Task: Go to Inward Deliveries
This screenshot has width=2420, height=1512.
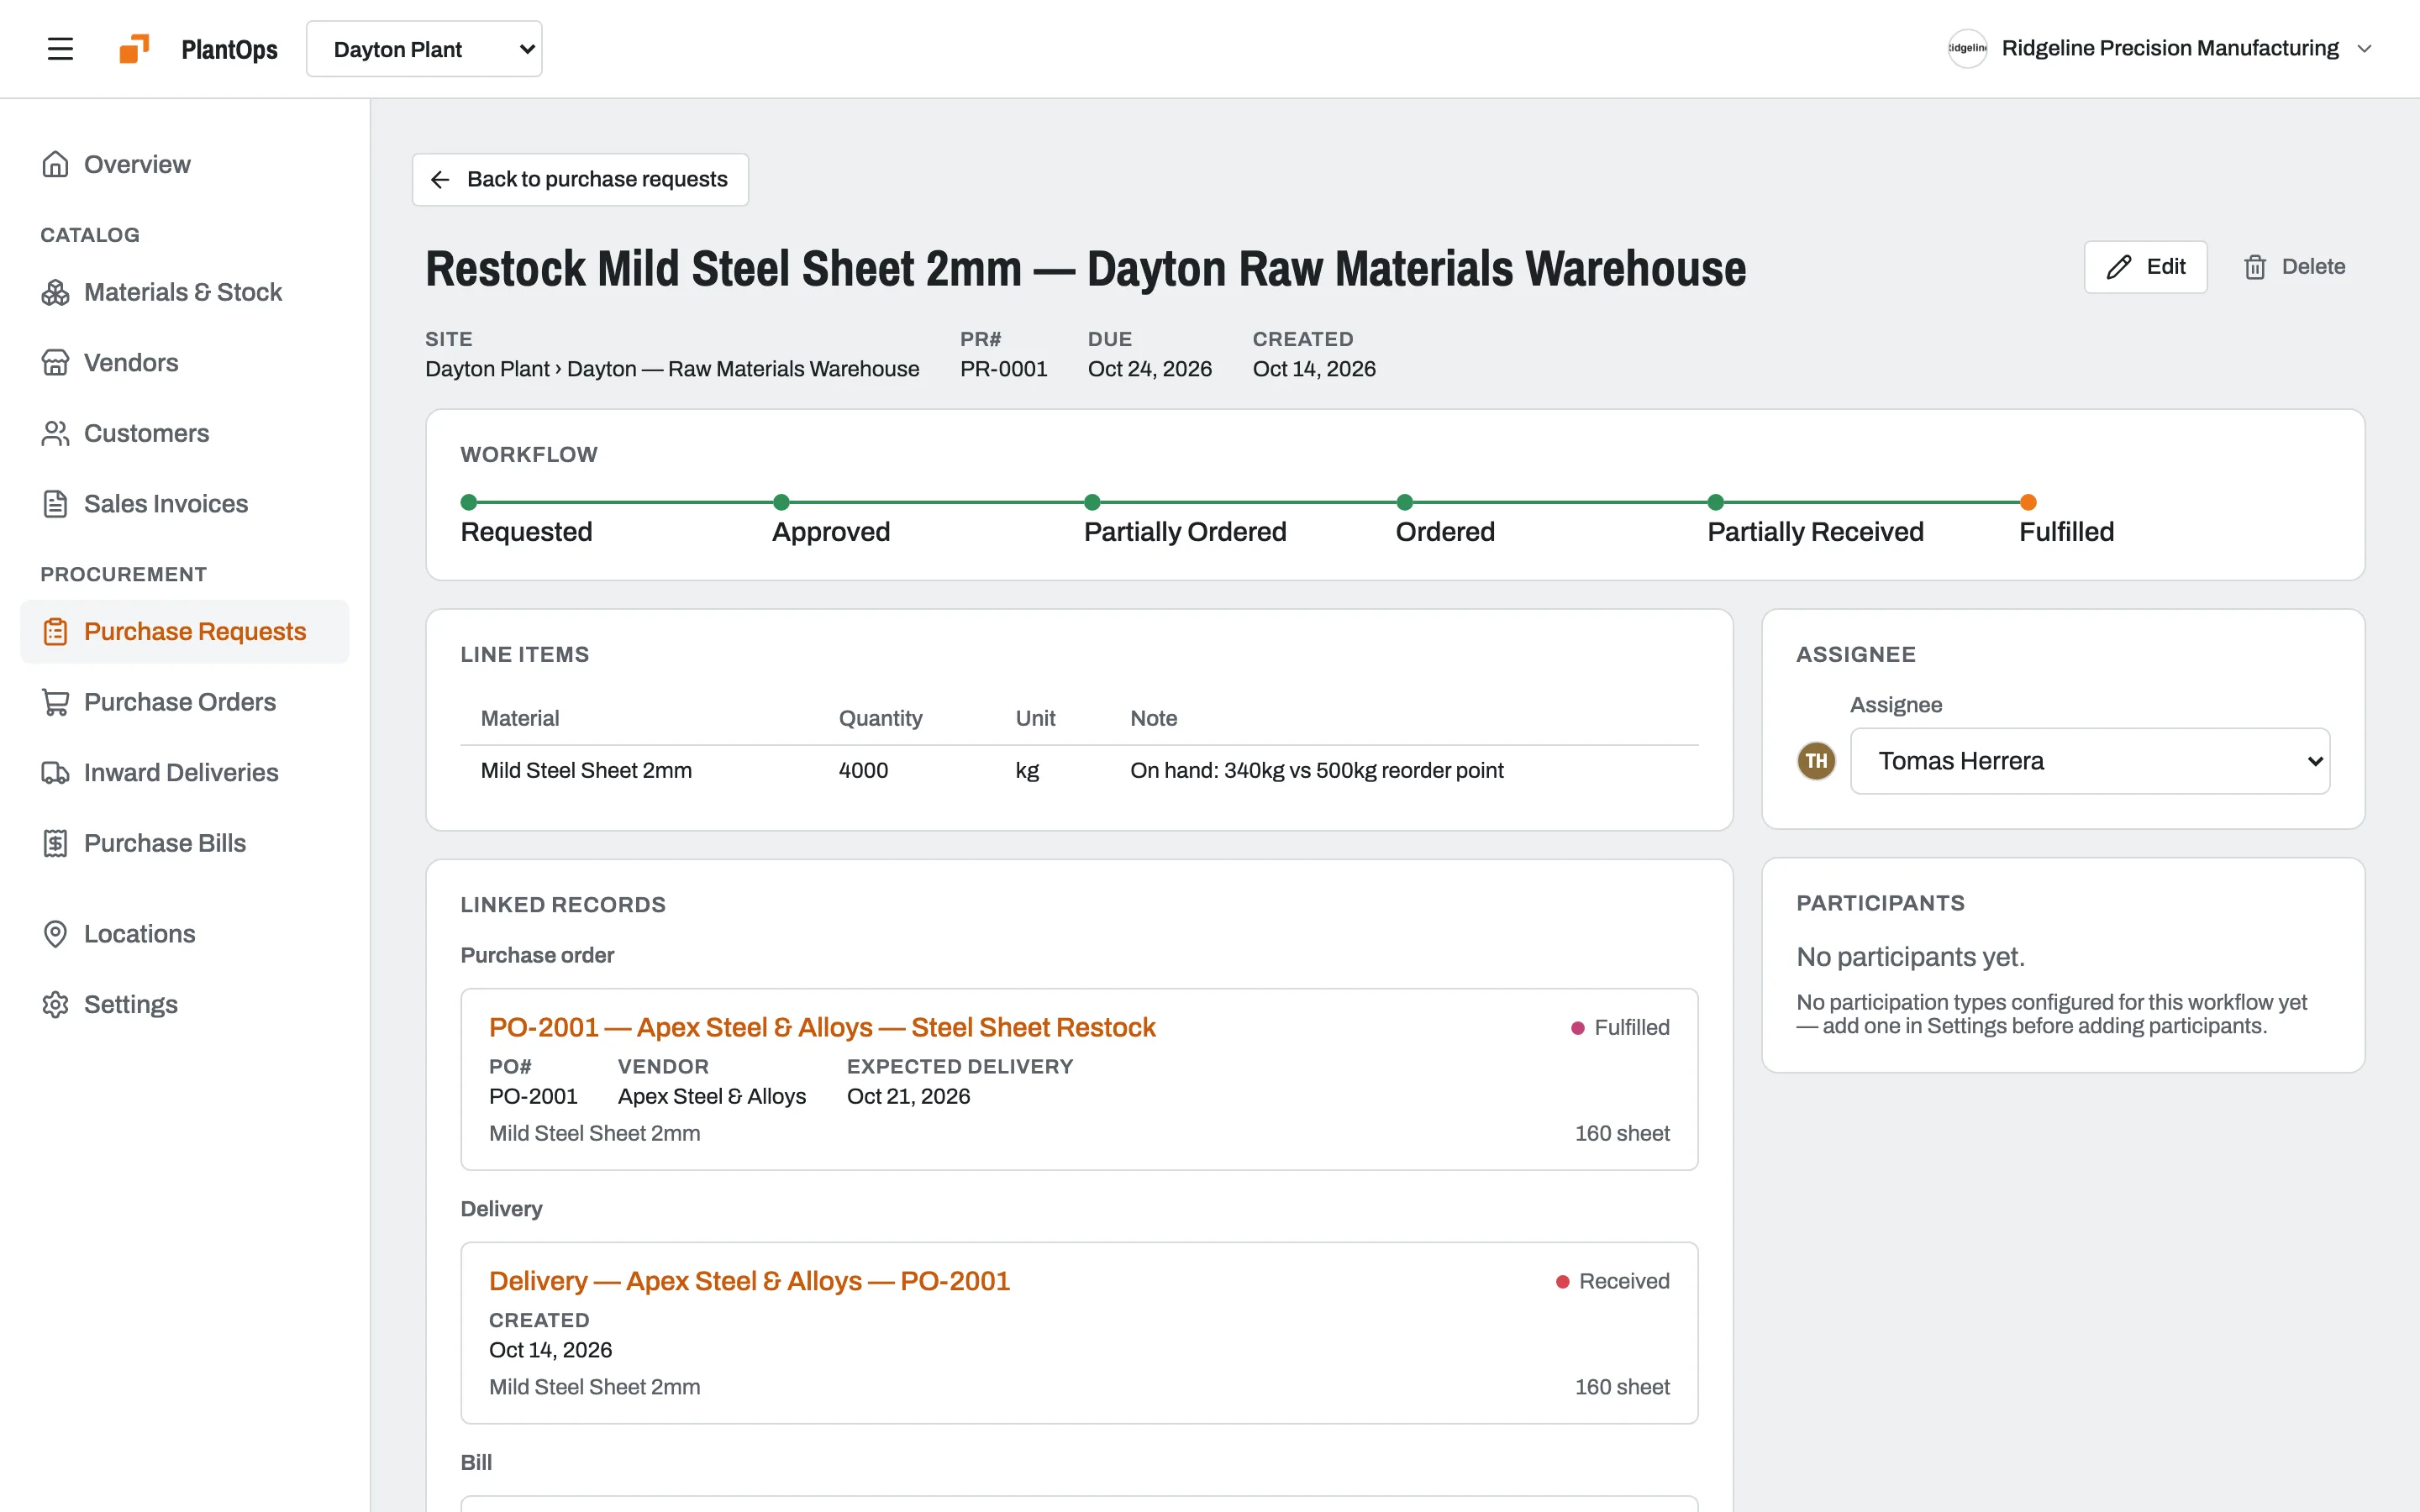Action: pos(185,773)
